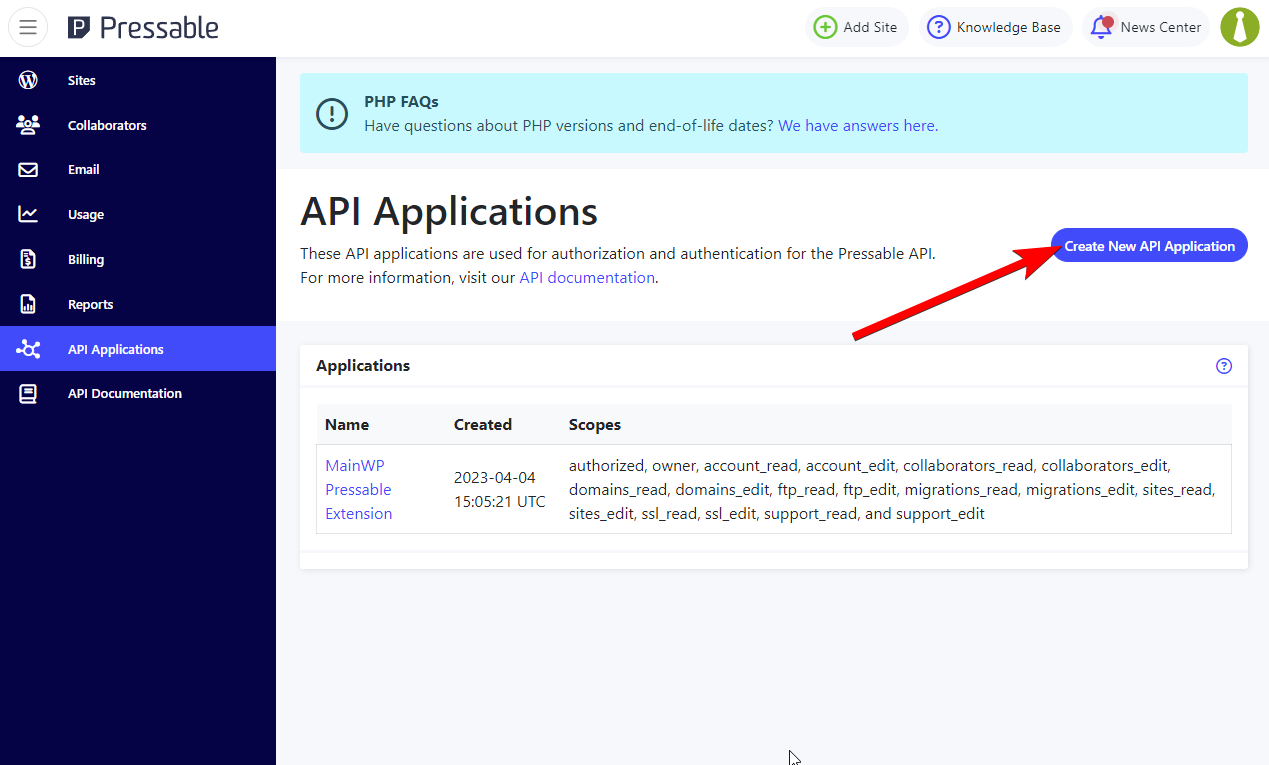Open Reports using the bar-graph icon
Image resolution: width=1269 pixels, height=765 pixels.
coord(28,303)
